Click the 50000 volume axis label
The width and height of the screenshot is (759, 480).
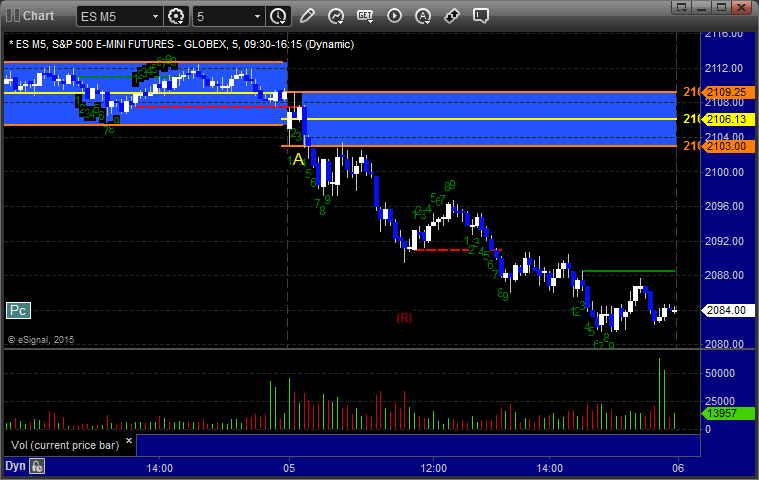pos(720,373)
